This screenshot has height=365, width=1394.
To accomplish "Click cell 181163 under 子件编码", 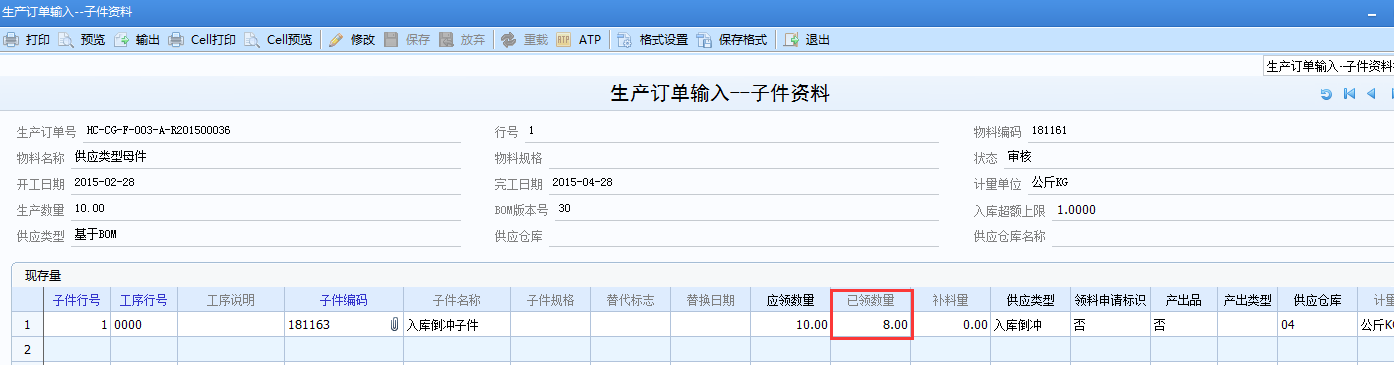I will pyautogui.click(x=344, y=325).
